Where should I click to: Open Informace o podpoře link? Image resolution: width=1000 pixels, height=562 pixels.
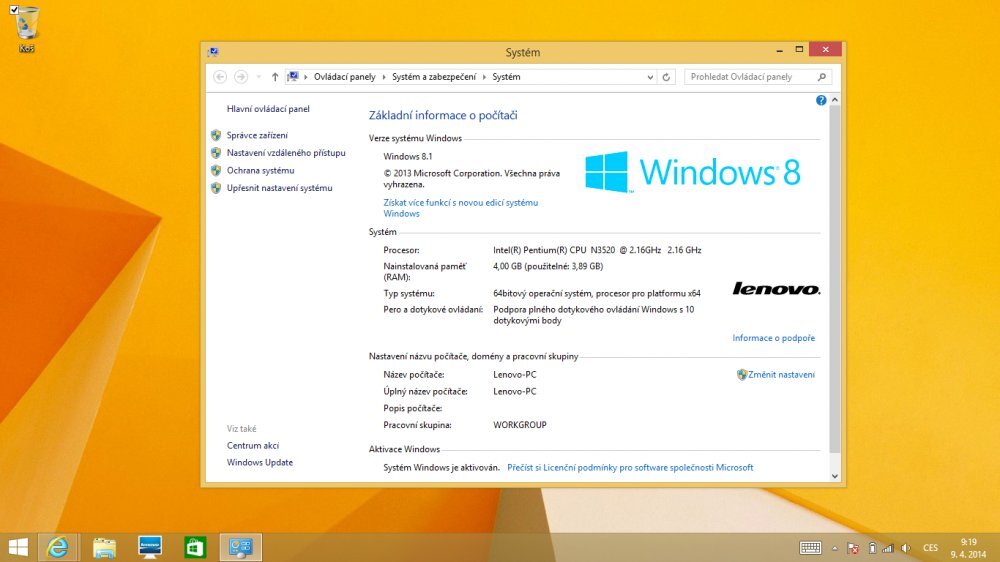coord(774,338)
